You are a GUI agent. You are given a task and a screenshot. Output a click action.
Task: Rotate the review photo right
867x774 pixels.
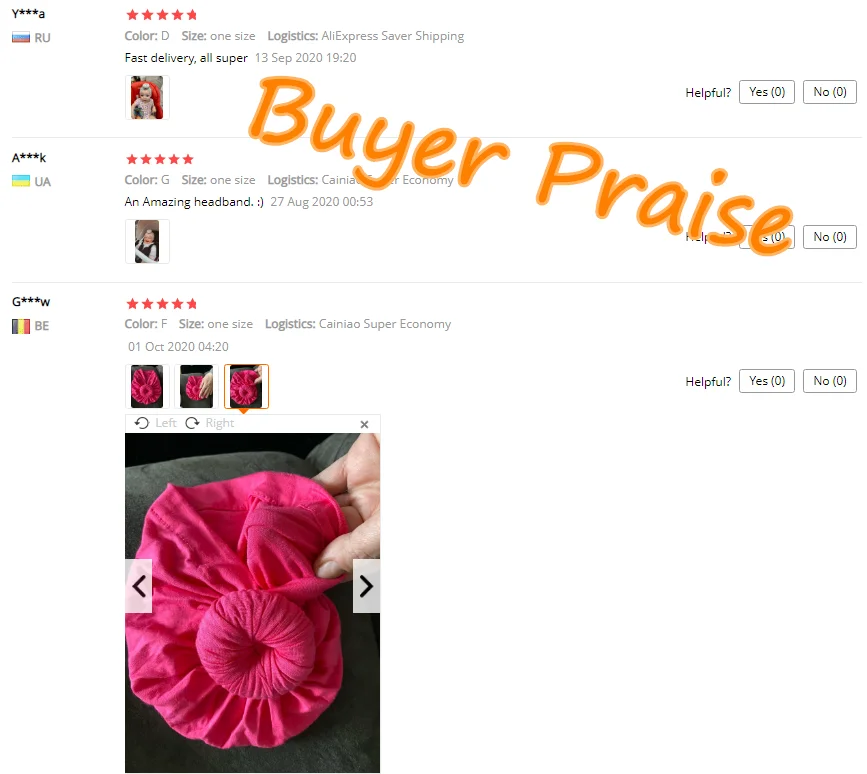[x=210, y=423]
